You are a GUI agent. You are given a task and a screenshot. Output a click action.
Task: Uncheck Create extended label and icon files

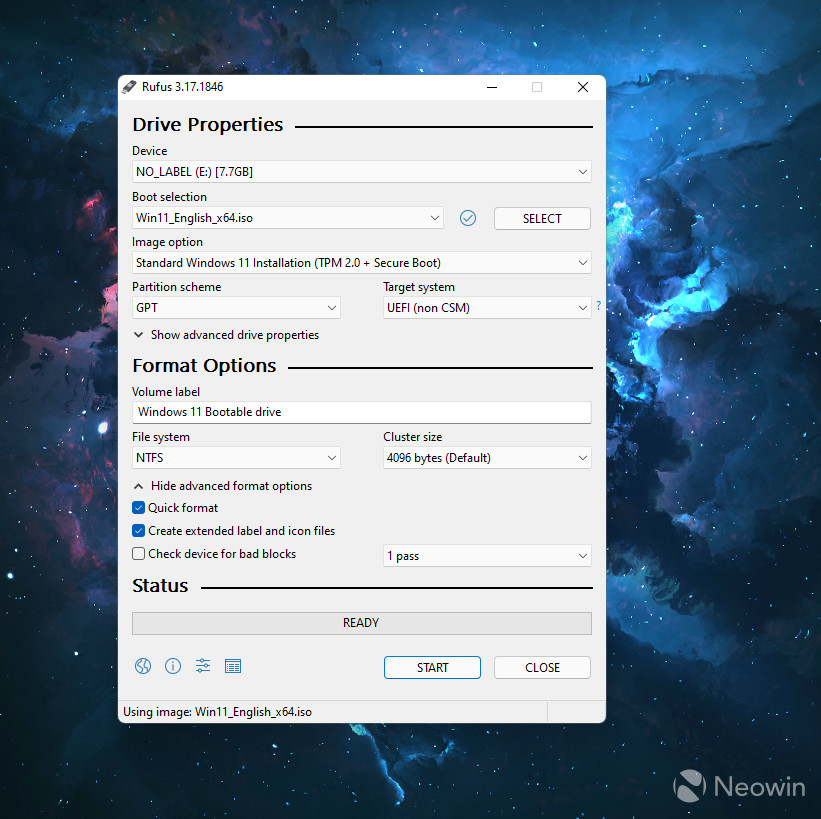[138, 530]
